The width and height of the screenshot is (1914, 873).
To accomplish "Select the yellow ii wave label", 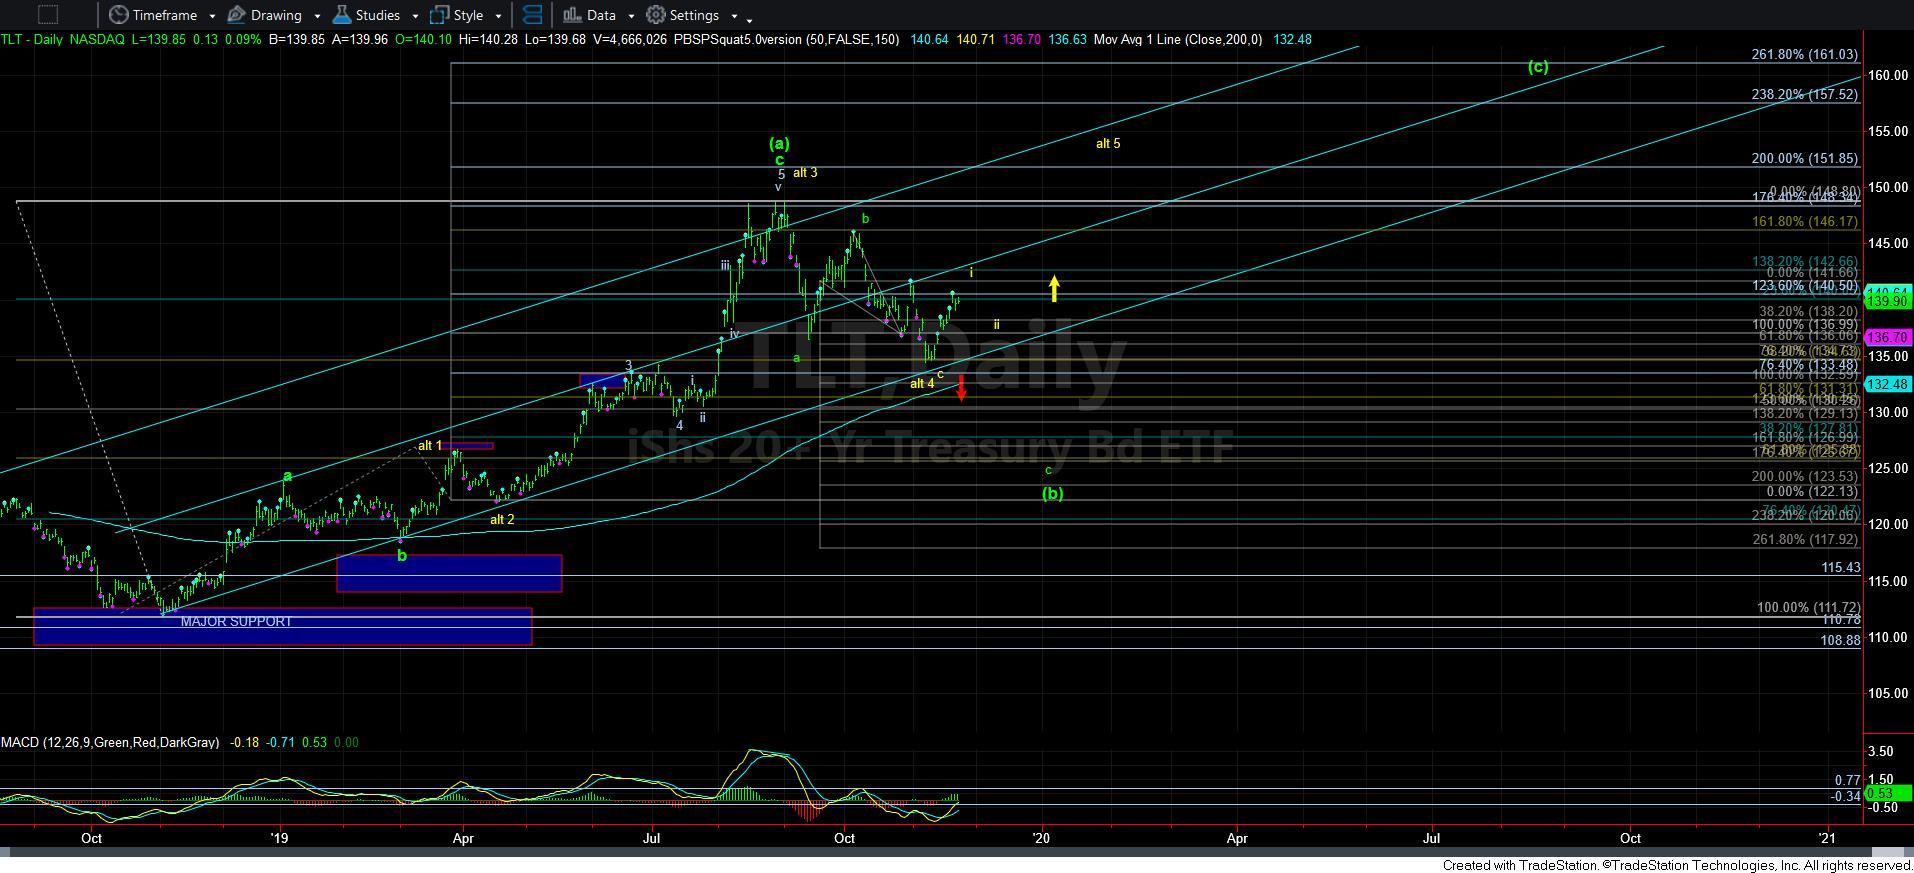I will coord(996,324).
